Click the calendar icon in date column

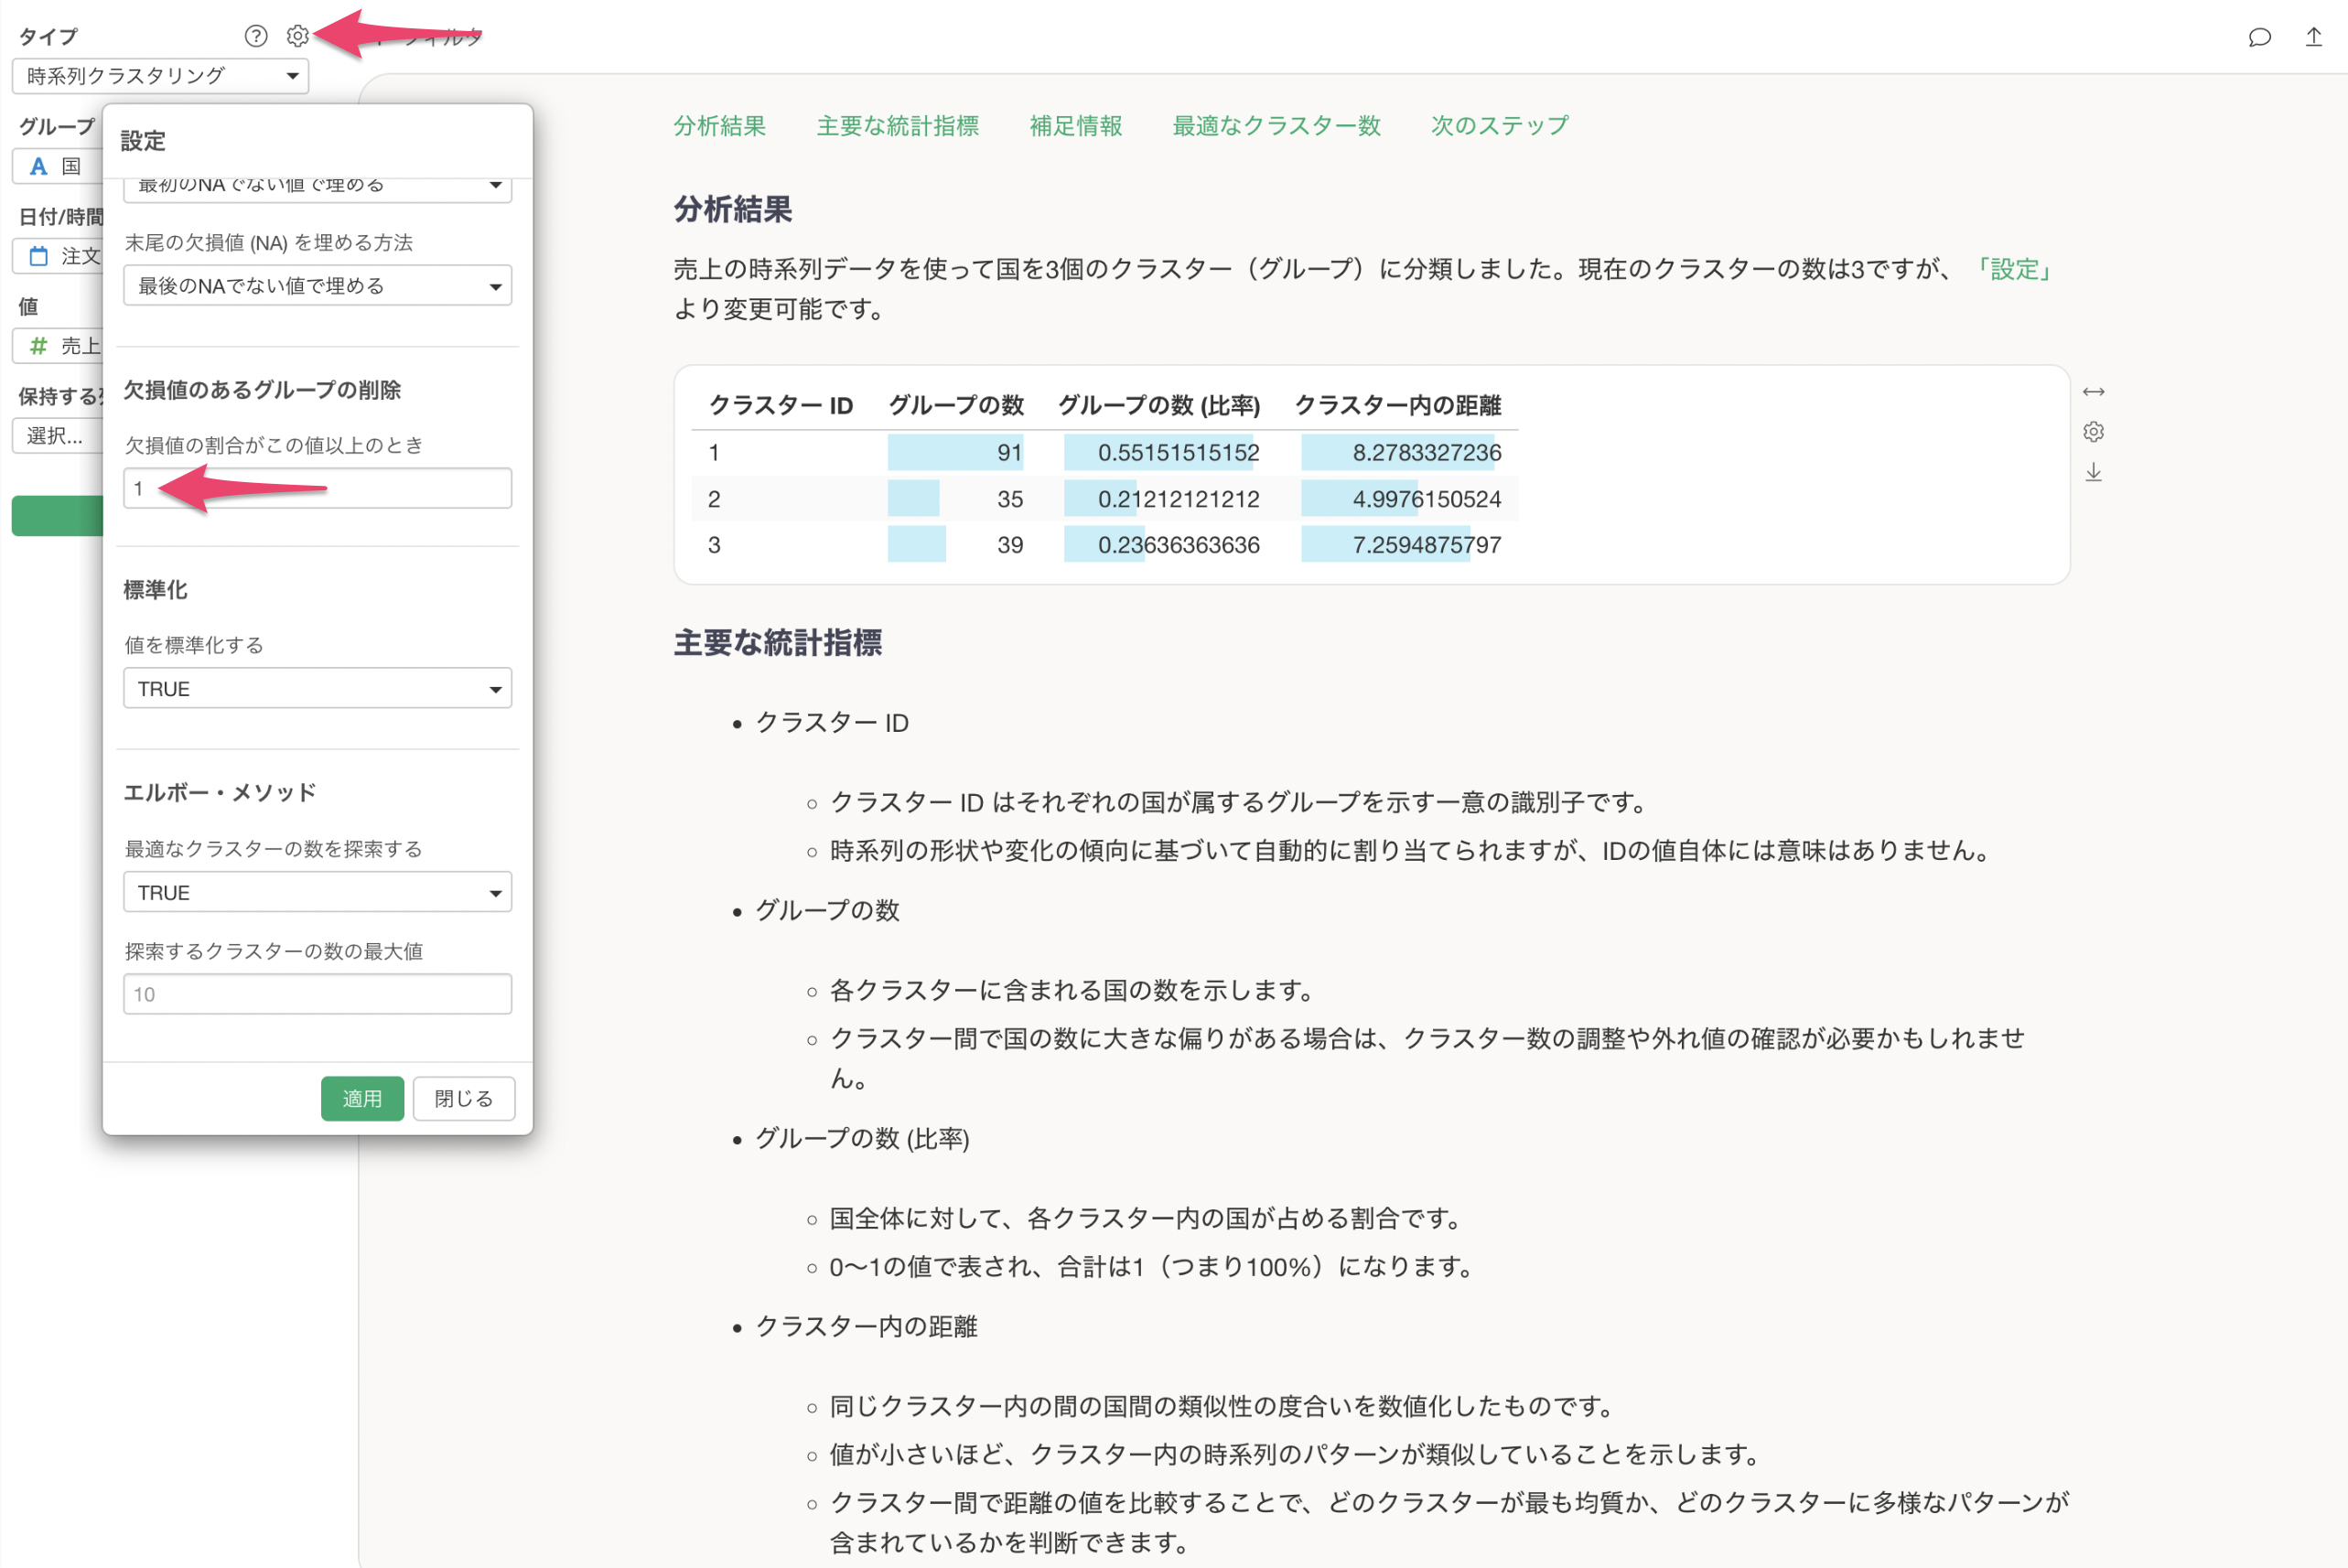click(39, 256)
